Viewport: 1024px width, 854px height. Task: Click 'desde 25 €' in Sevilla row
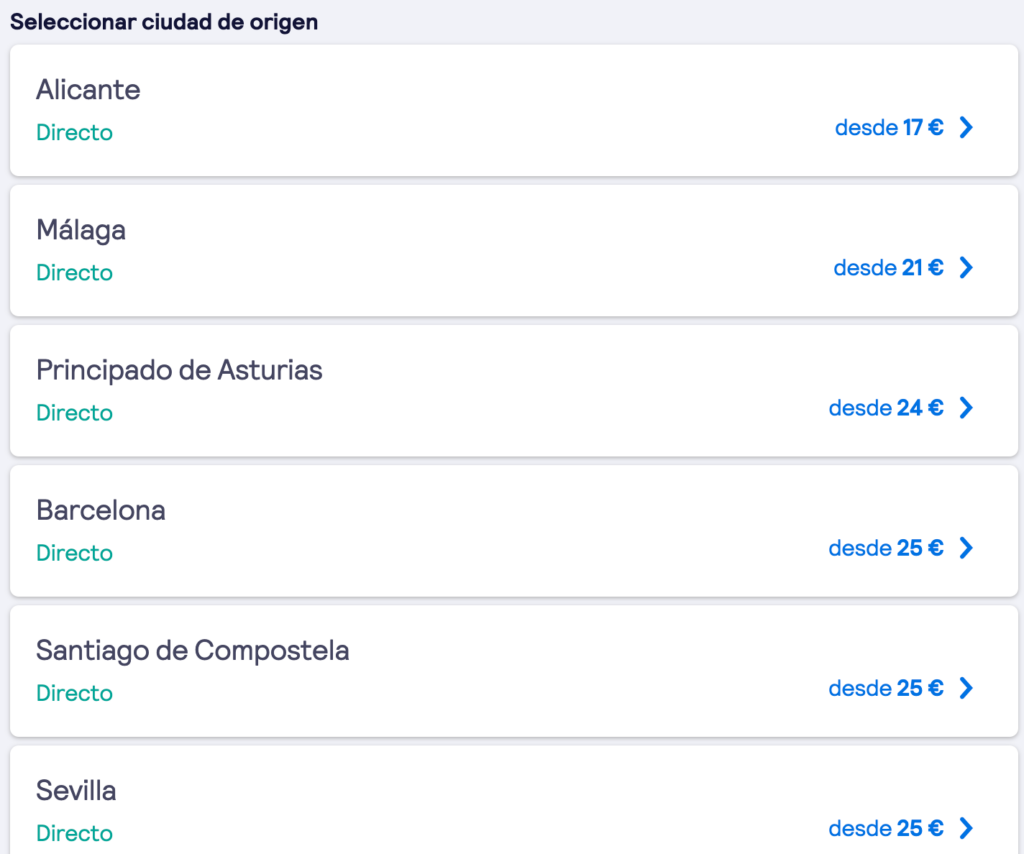(886, 828)
